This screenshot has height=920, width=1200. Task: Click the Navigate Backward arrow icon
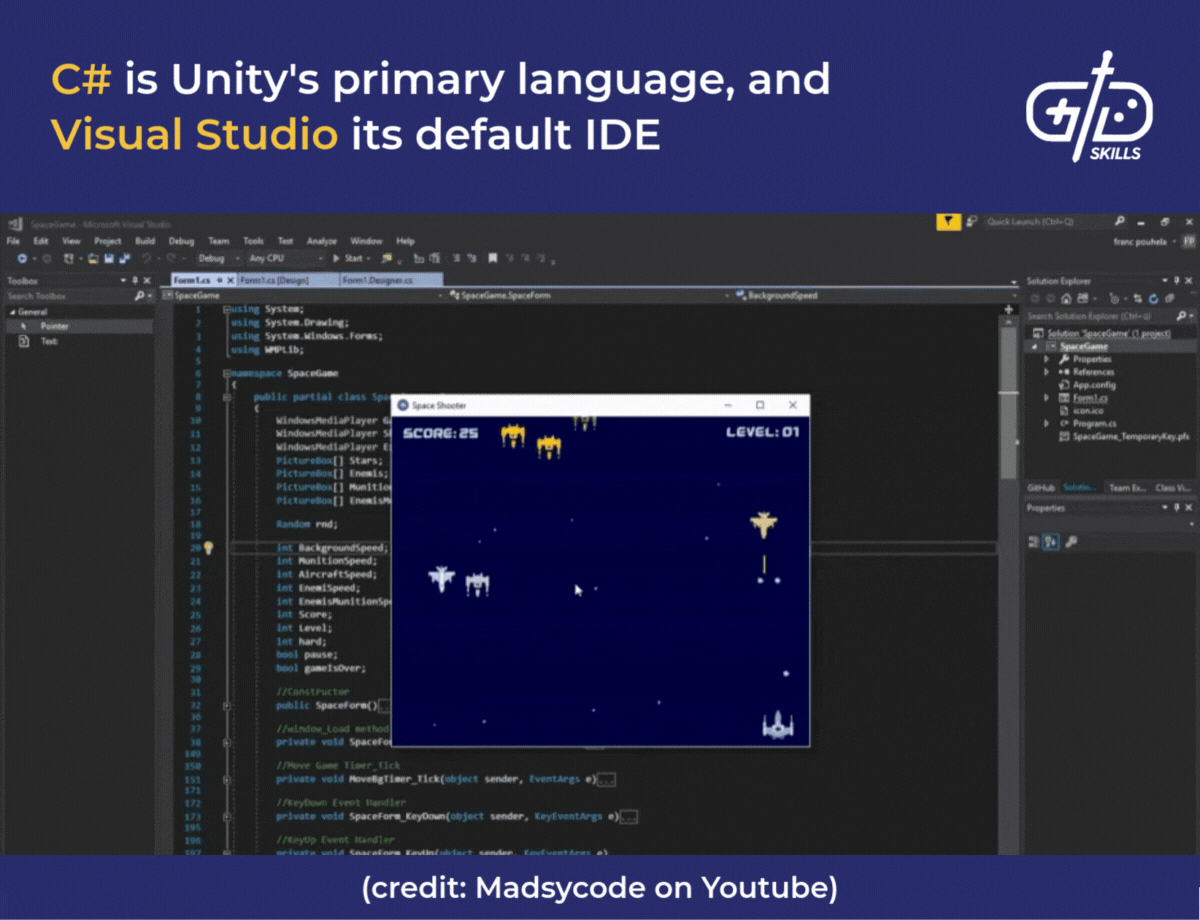pos(21,258)
